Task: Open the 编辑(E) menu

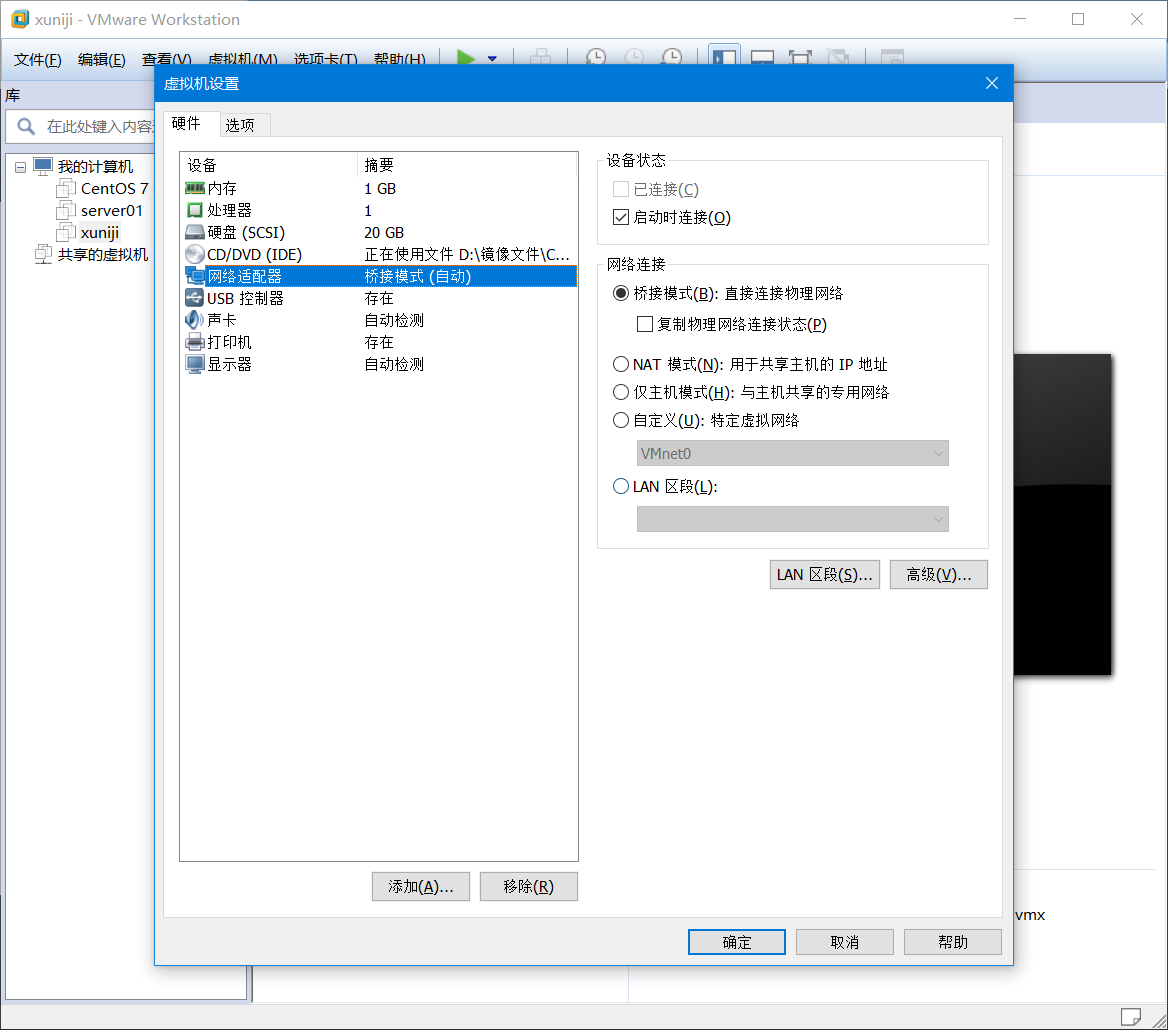Action: click(x=102, y=60)
